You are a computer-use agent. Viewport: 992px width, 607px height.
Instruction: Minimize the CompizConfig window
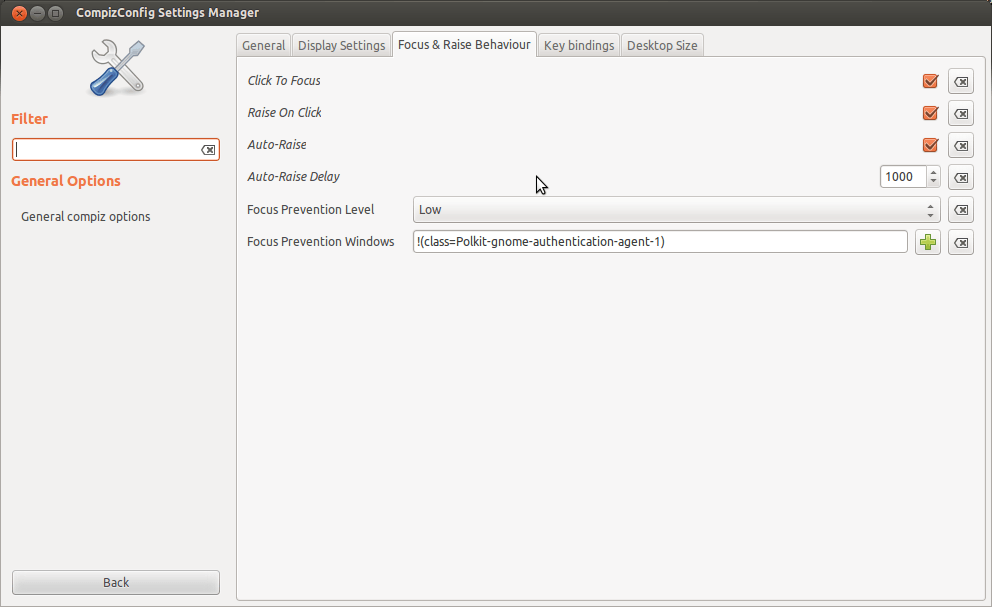point(37,13)
